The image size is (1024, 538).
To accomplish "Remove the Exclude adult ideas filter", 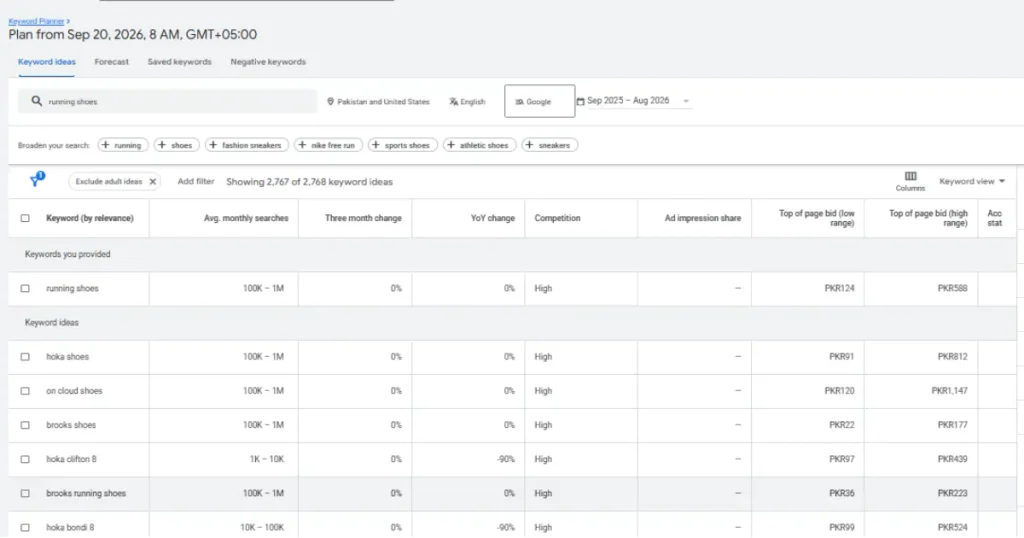I will pyautogui.click(x=153, y=182).
